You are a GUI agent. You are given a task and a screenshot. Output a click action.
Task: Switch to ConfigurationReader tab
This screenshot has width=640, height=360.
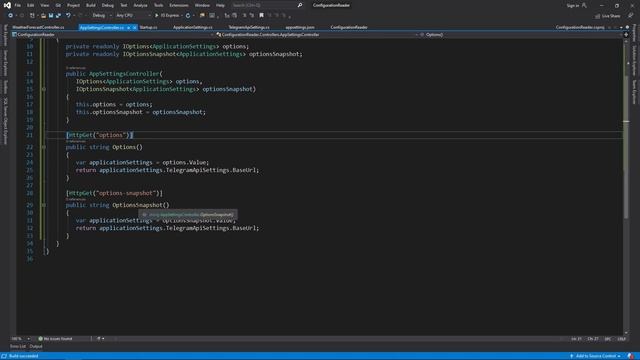click(x=349, y=27)
